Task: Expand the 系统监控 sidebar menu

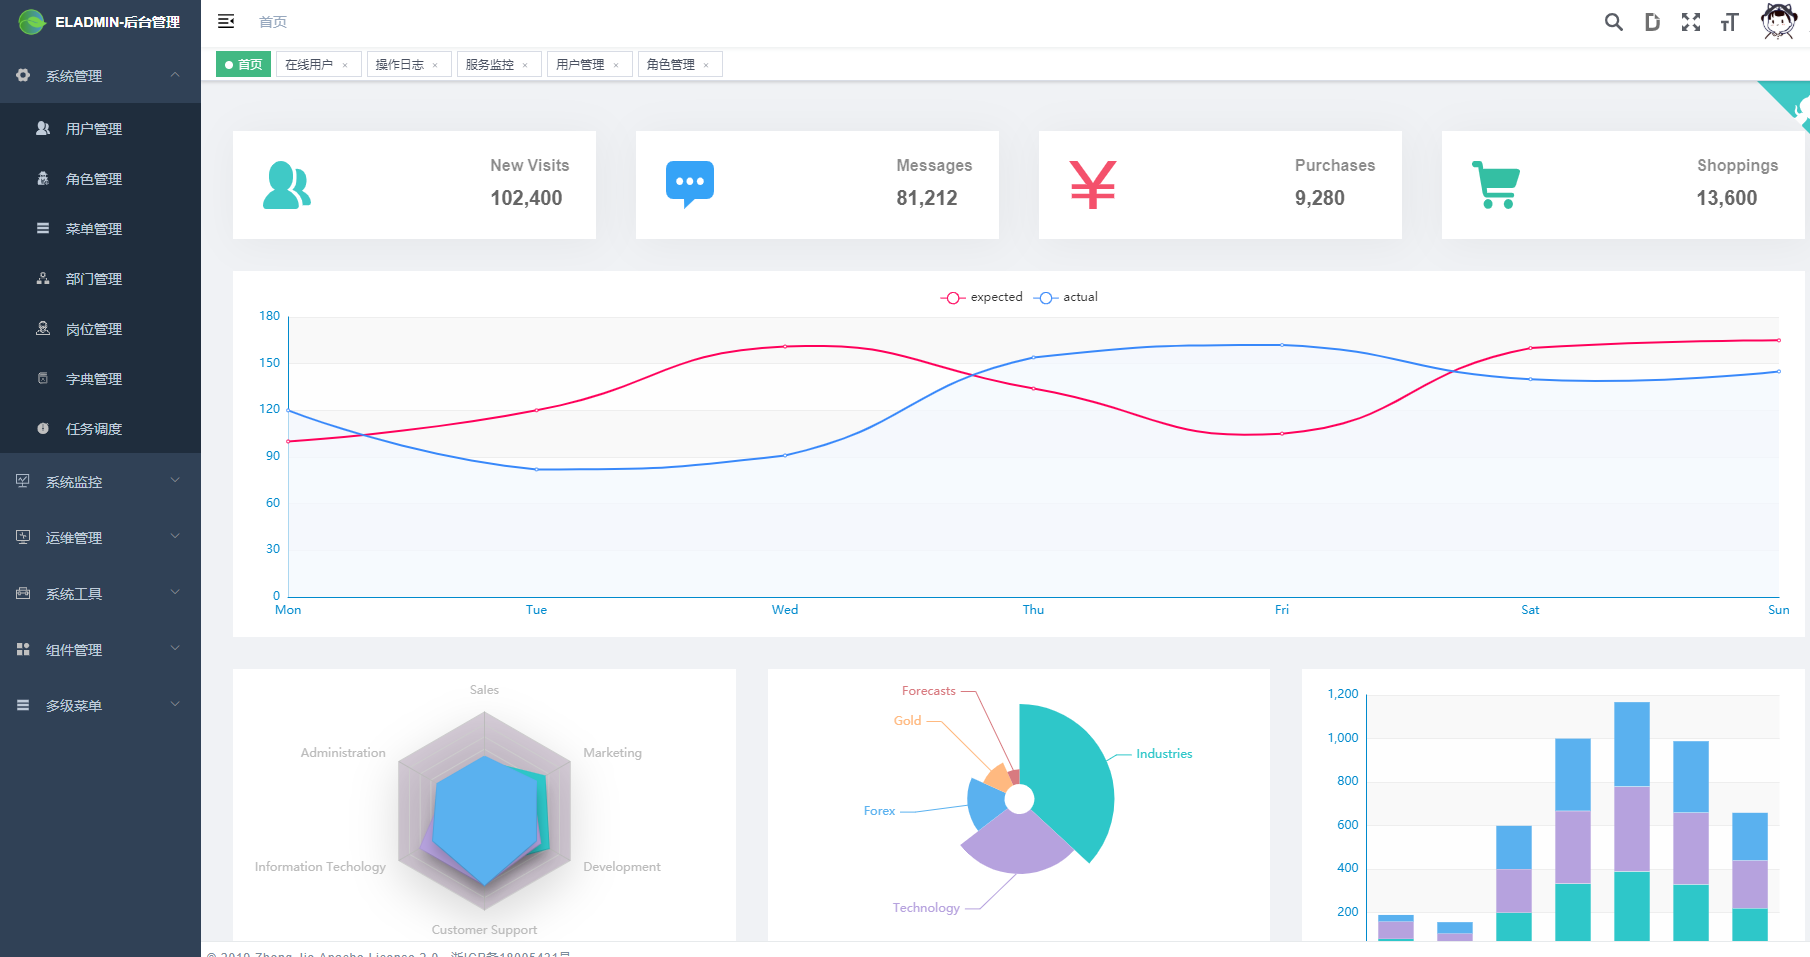Action: (100, 481)
